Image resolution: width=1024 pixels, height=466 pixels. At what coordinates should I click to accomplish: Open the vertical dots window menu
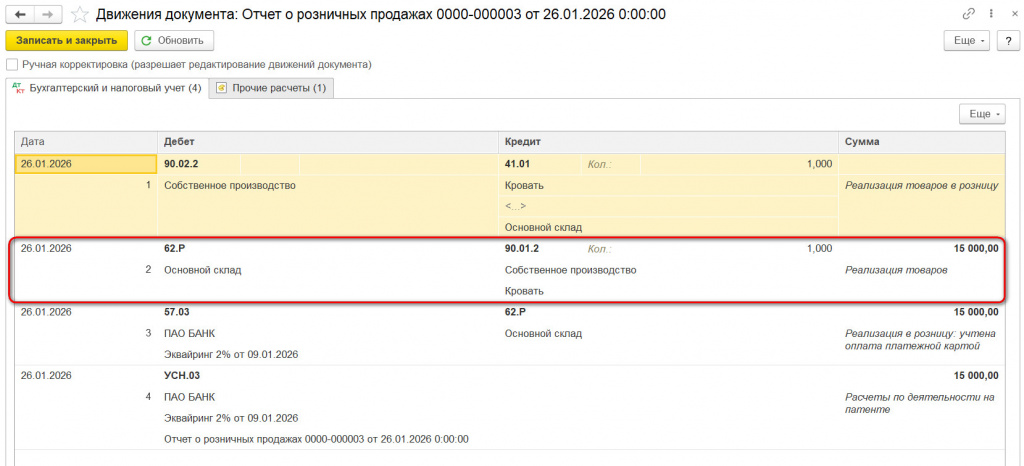[991, 14]
